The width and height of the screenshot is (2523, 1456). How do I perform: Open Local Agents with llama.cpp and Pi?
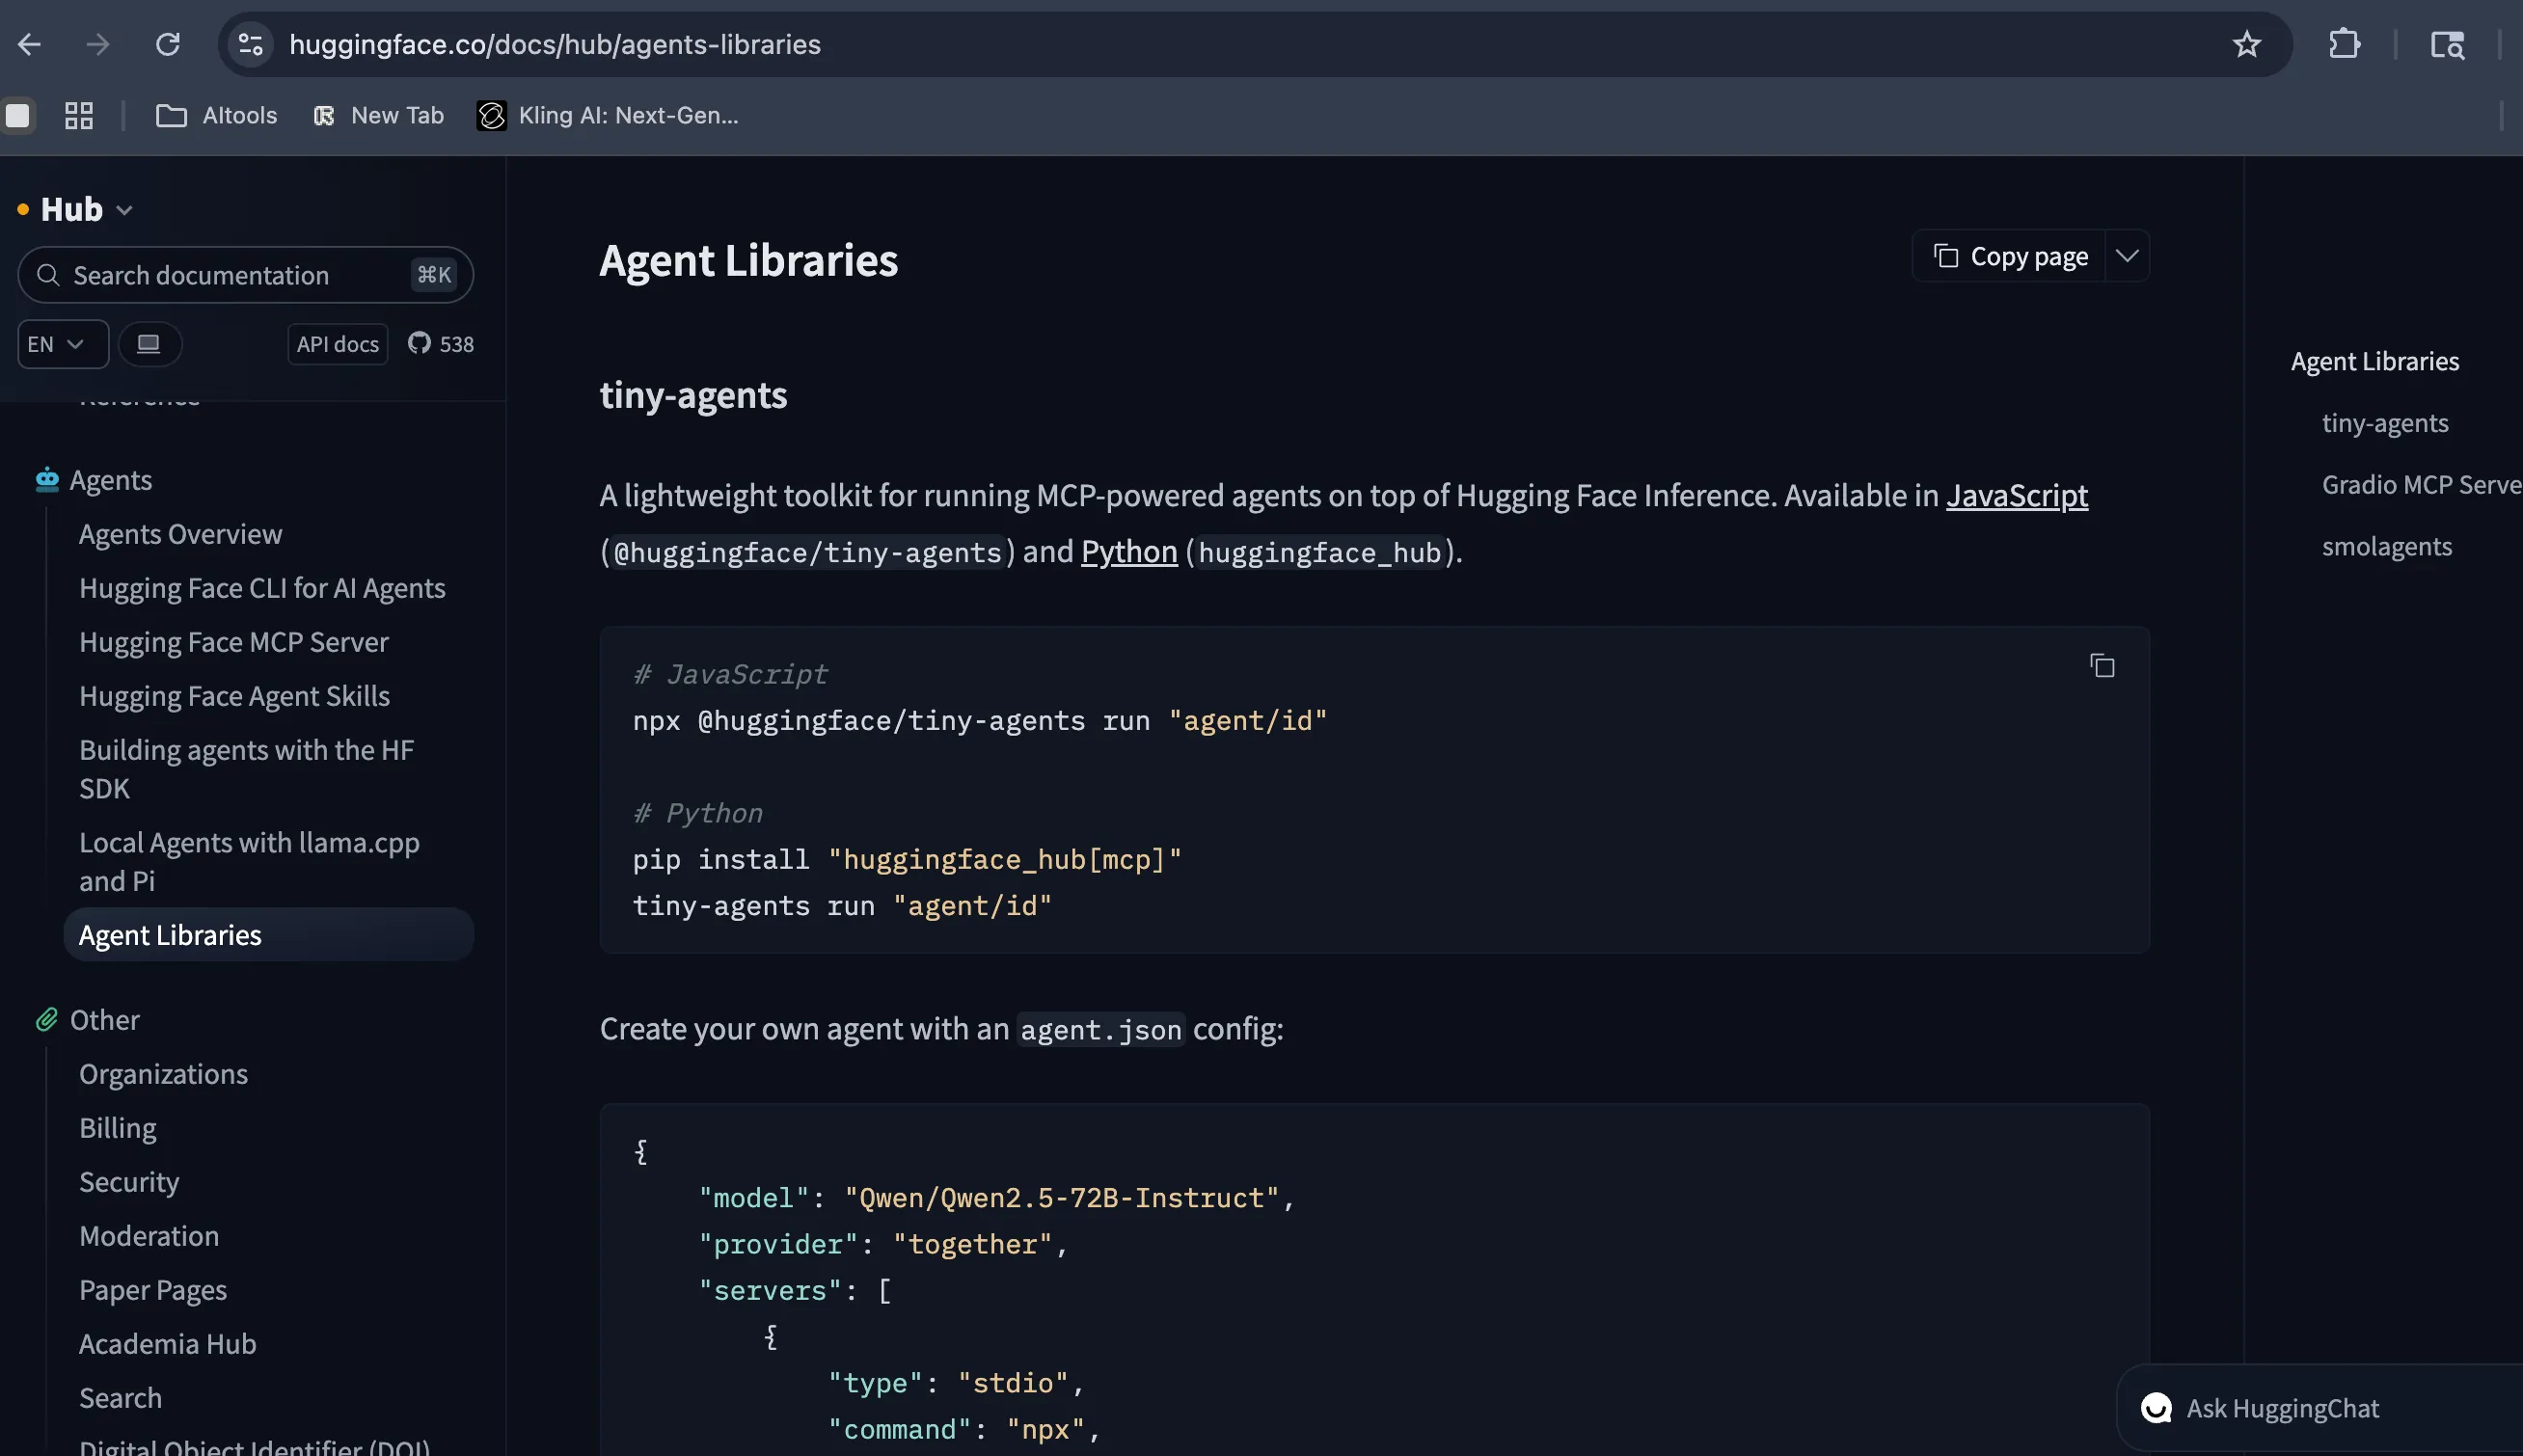point(249,861)
